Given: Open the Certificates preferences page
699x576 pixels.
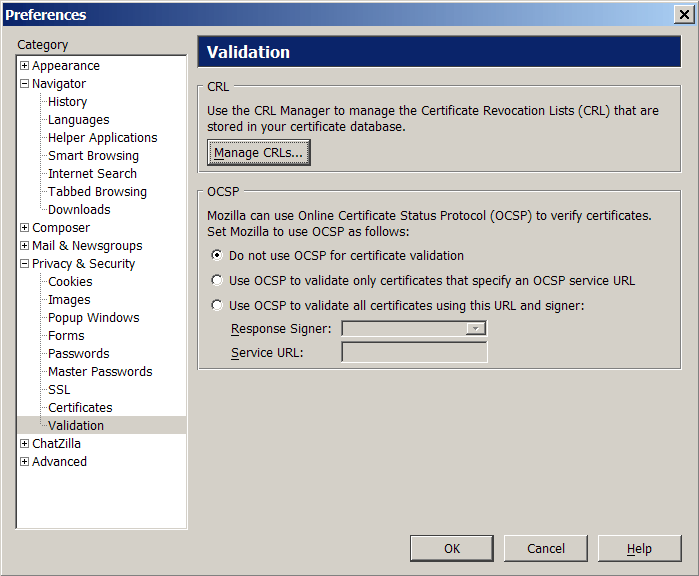Looking at the screenshot, I should 80,407.
